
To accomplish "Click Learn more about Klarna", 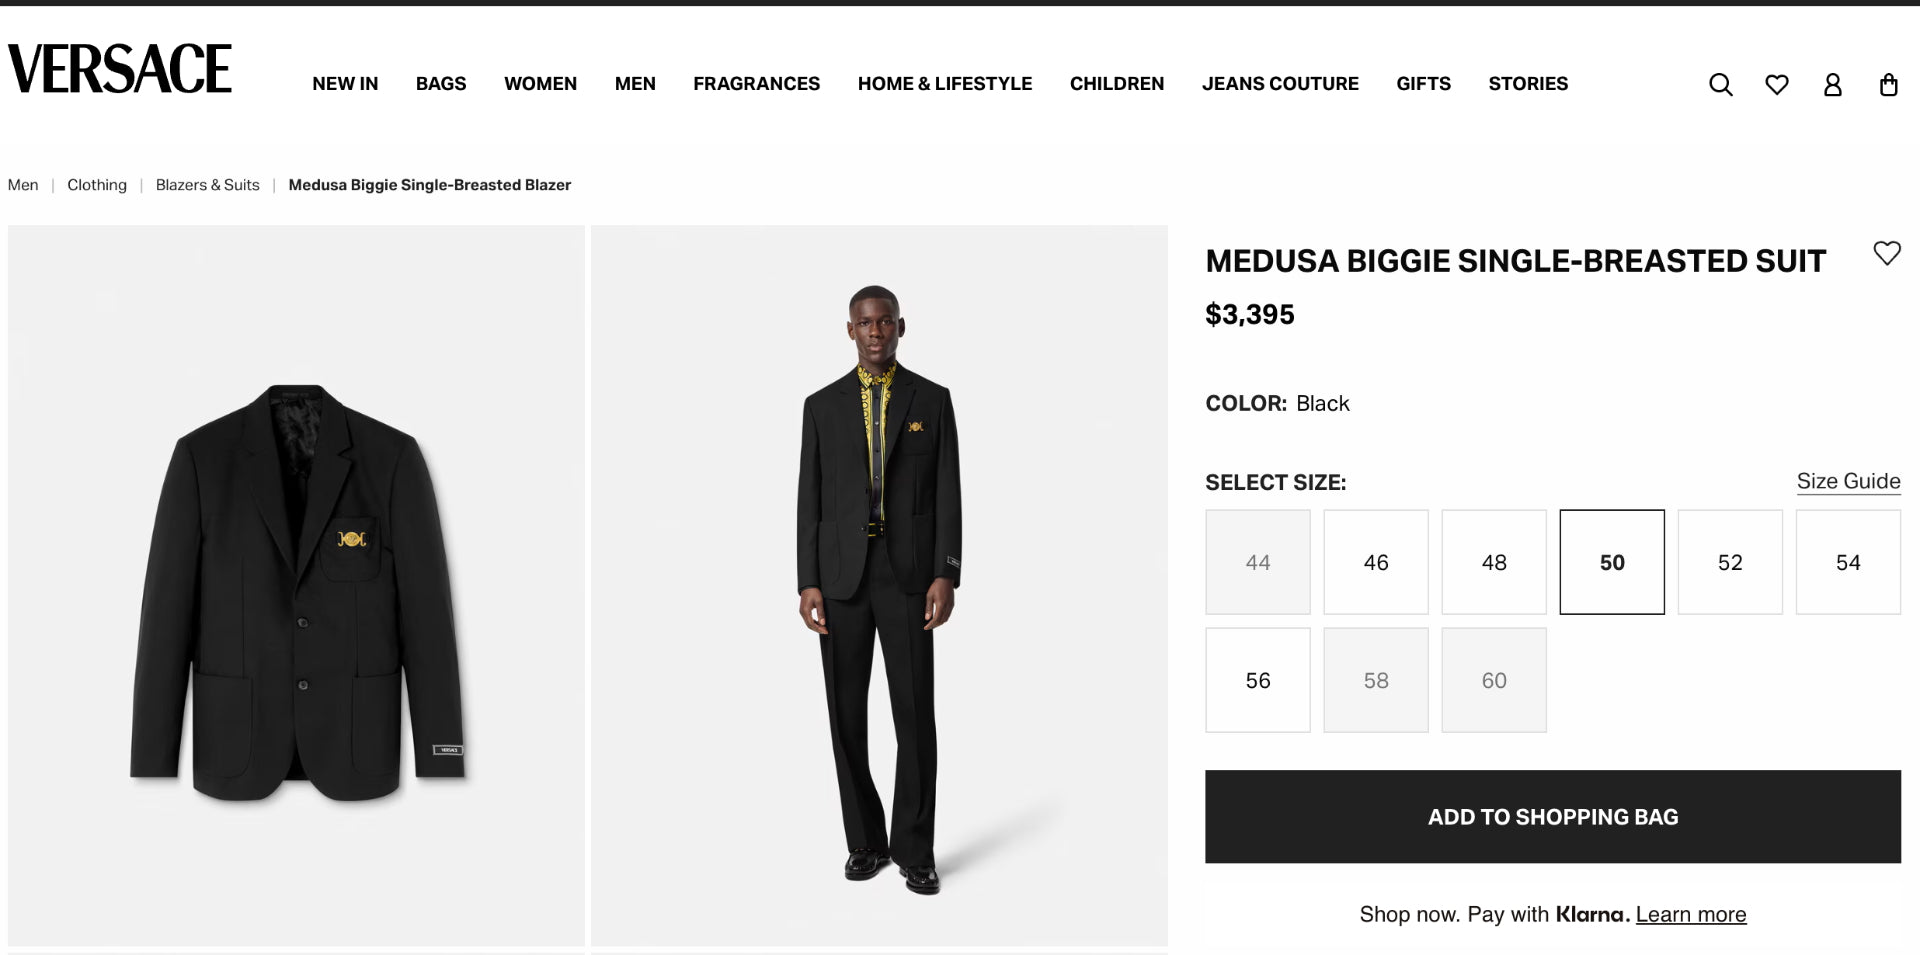I will click(x=1690, y=913).
